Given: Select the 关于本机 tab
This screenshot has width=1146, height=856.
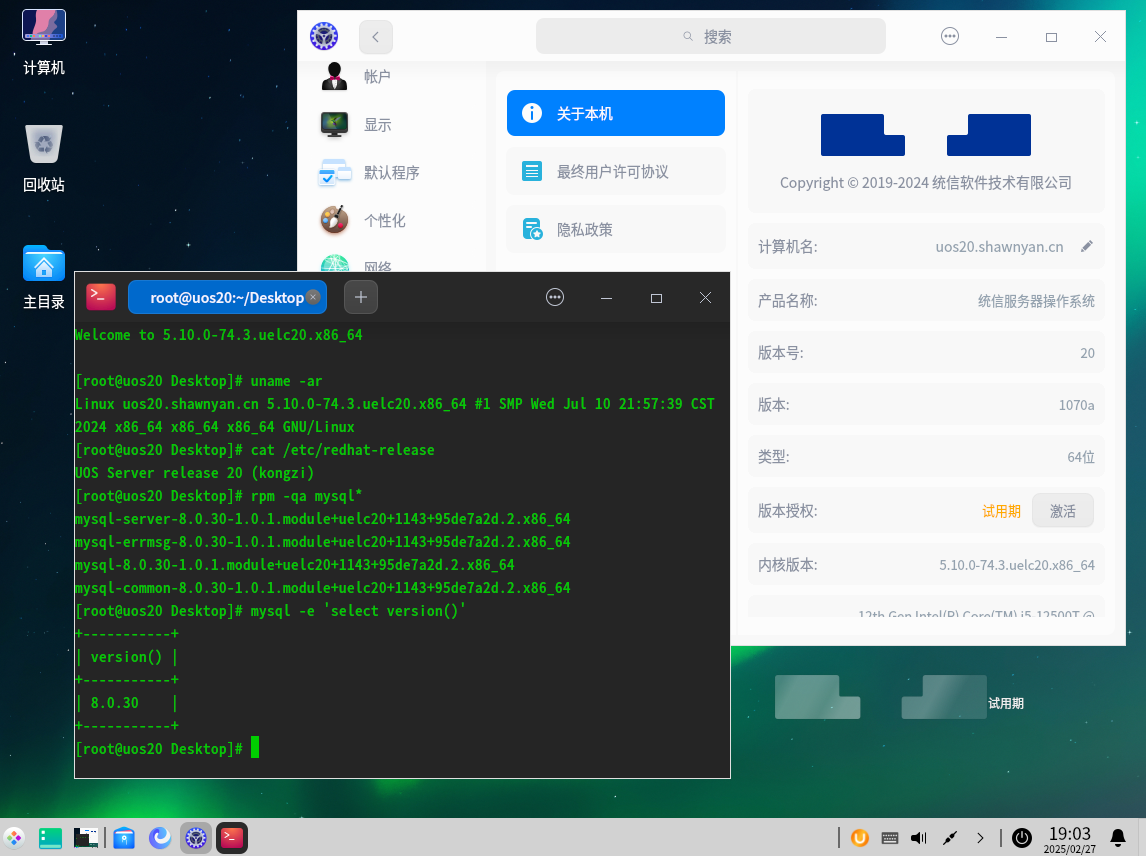Looking at the screenshot, I should click(615, 113).
